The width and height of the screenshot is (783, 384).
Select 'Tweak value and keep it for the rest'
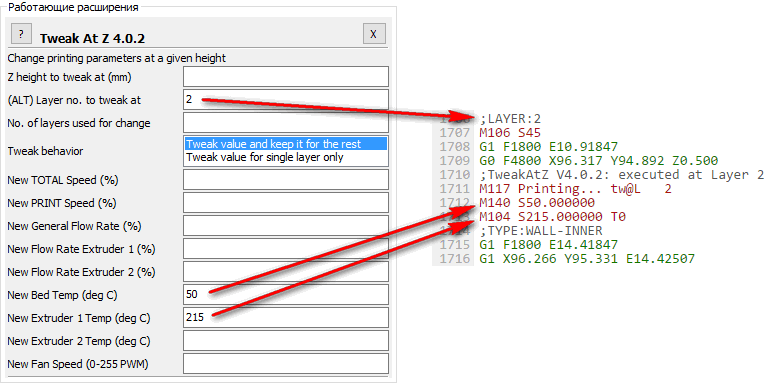tap(286, 144)
